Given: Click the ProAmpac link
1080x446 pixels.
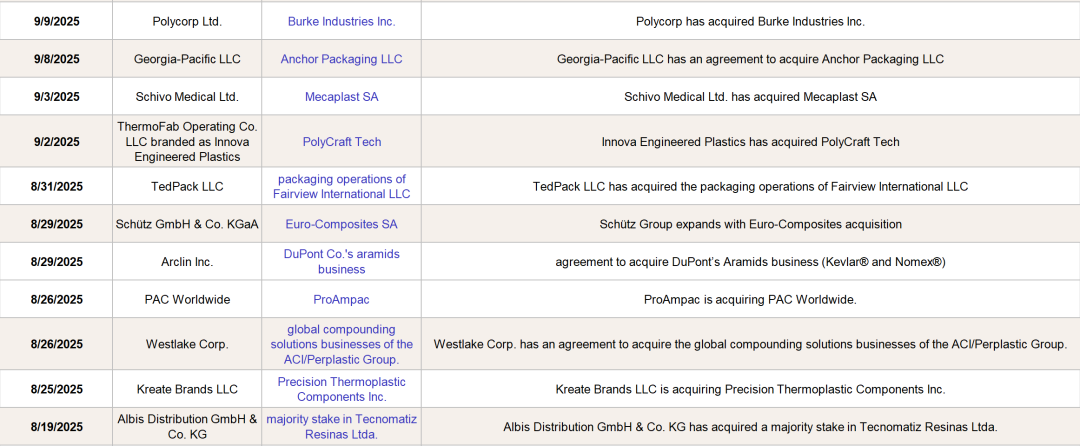Looking at the screenshot, I should coord(341,299).
